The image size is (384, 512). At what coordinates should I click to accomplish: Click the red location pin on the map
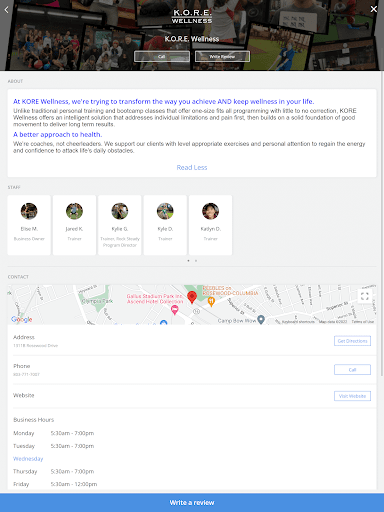[192, 297]
